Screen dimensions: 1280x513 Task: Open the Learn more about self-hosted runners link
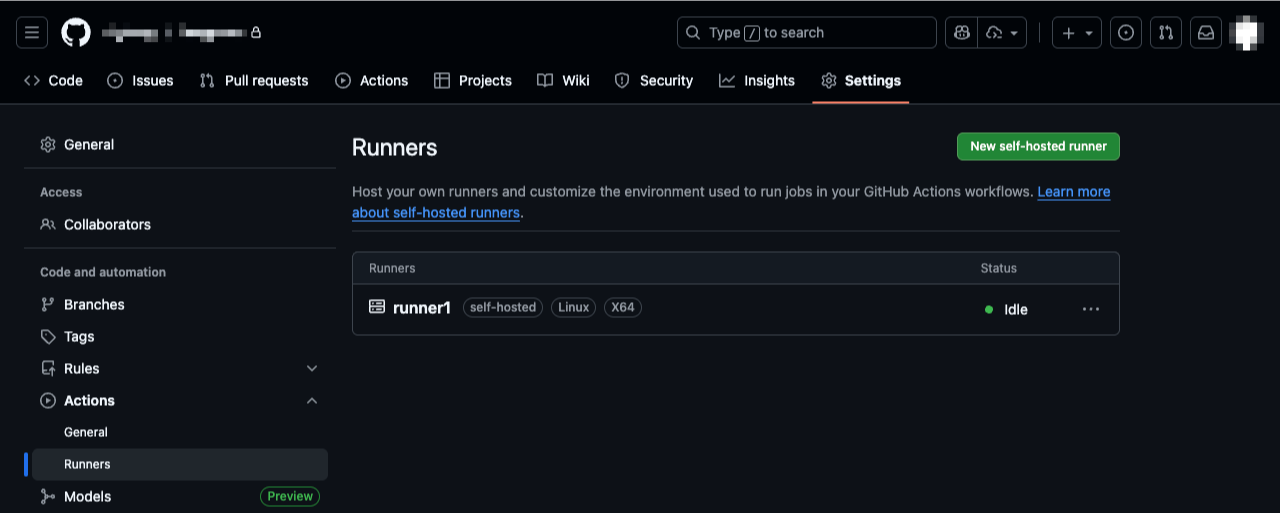click(1073, 192)
